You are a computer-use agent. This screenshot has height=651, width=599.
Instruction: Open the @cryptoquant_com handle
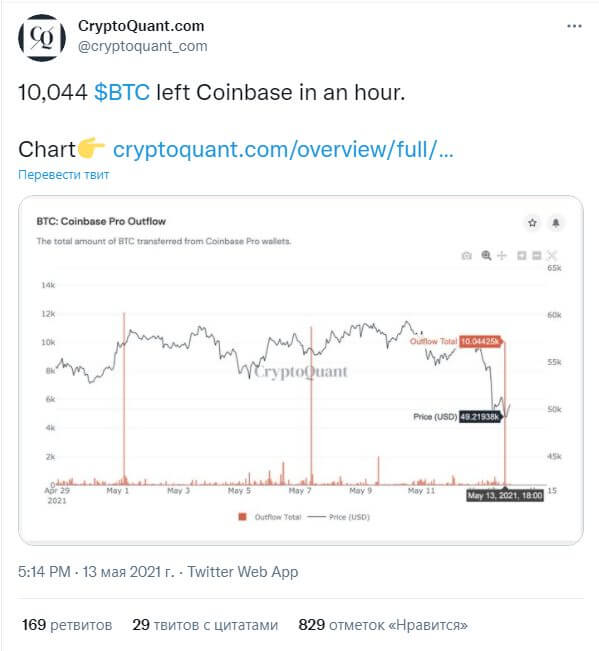click(x=143, y=46)
